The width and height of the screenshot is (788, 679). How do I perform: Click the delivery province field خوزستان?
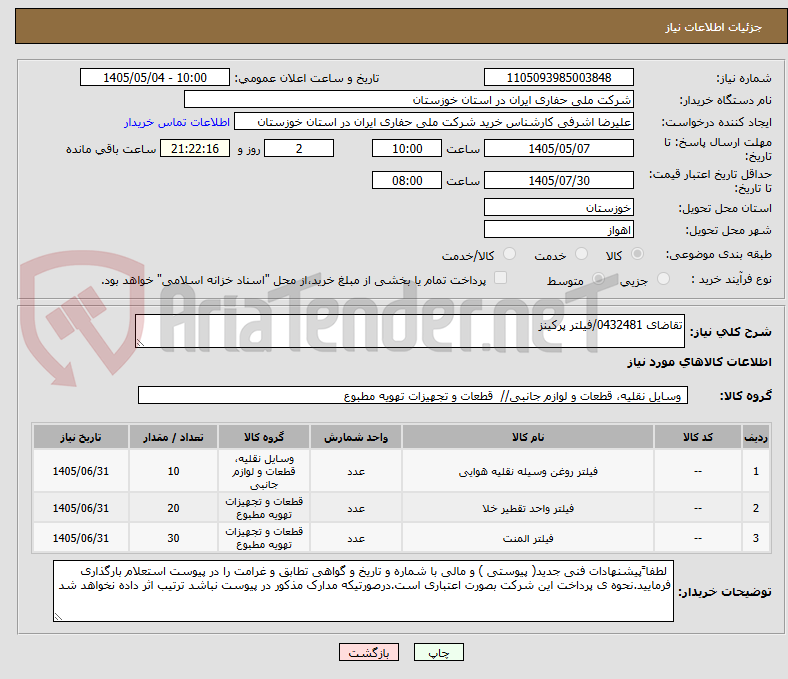(558, 208)
